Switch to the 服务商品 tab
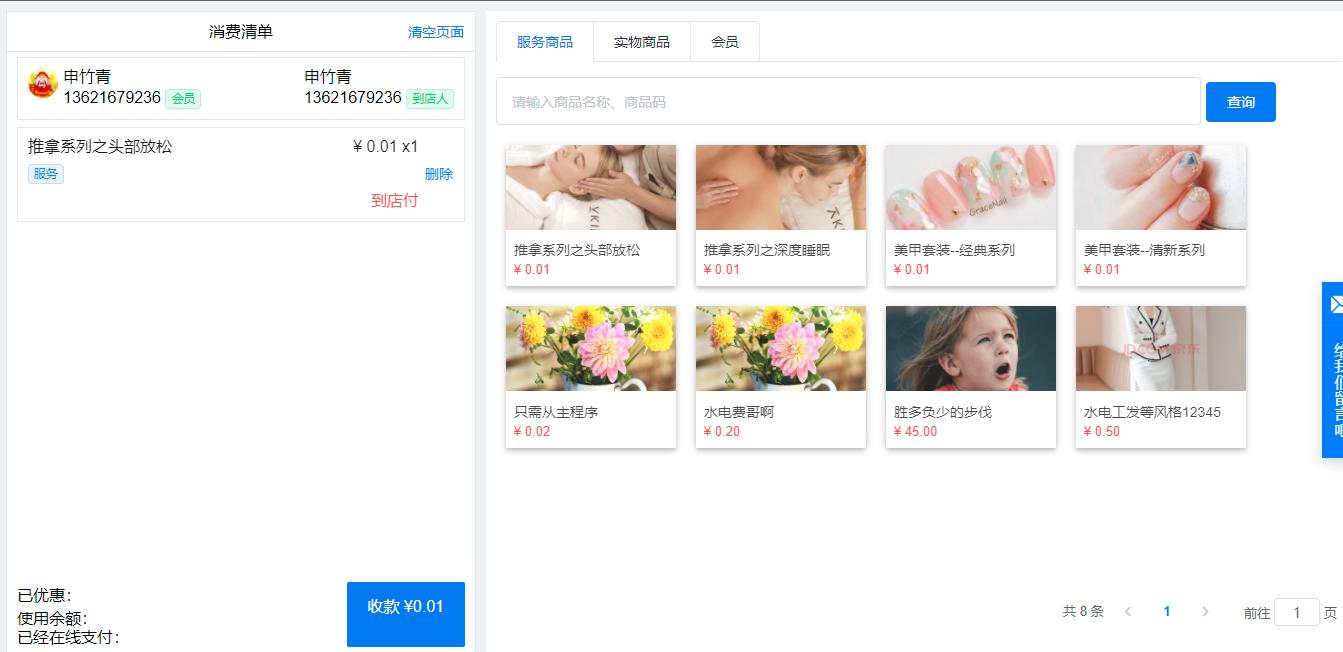 click(x=545, y=42)
